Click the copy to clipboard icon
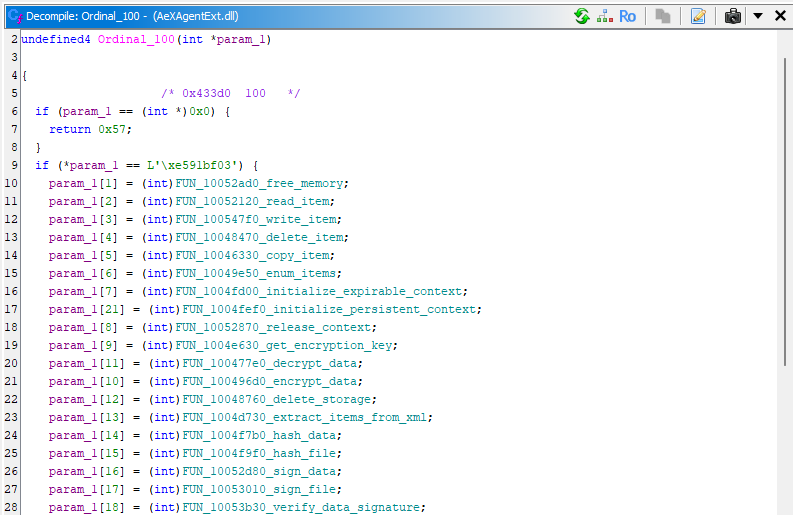793x515 pixels. 663,16
